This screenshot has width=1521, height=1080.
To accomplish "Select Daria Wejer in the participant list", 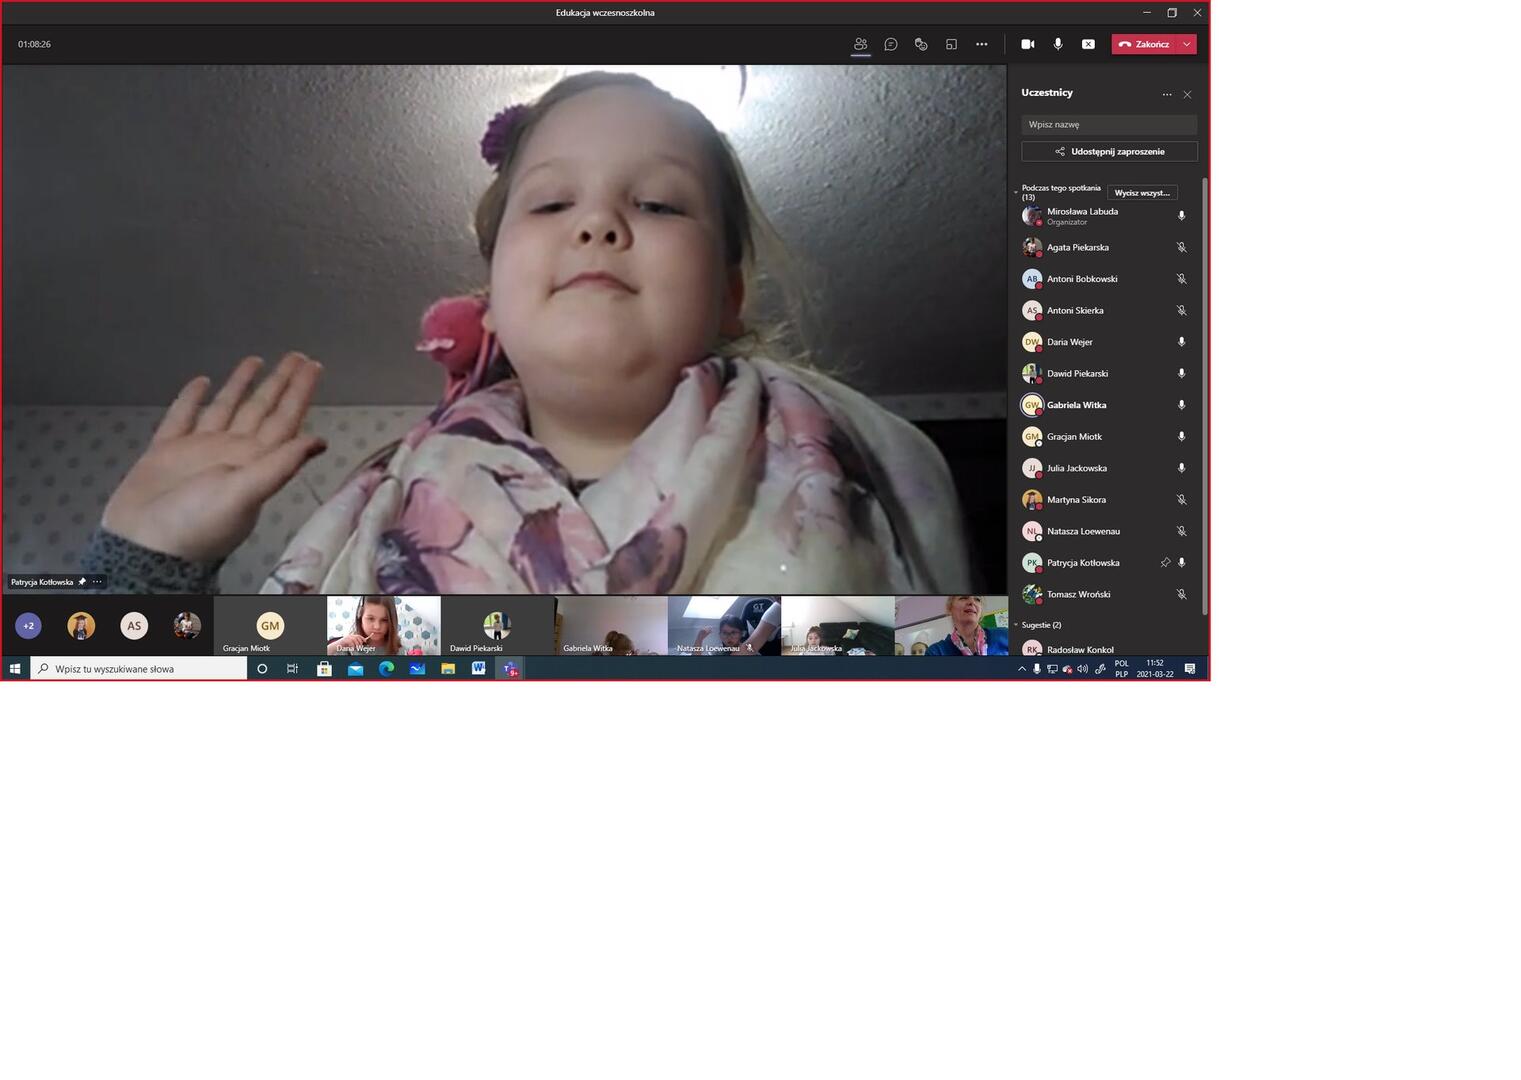I will [1069, 342].
